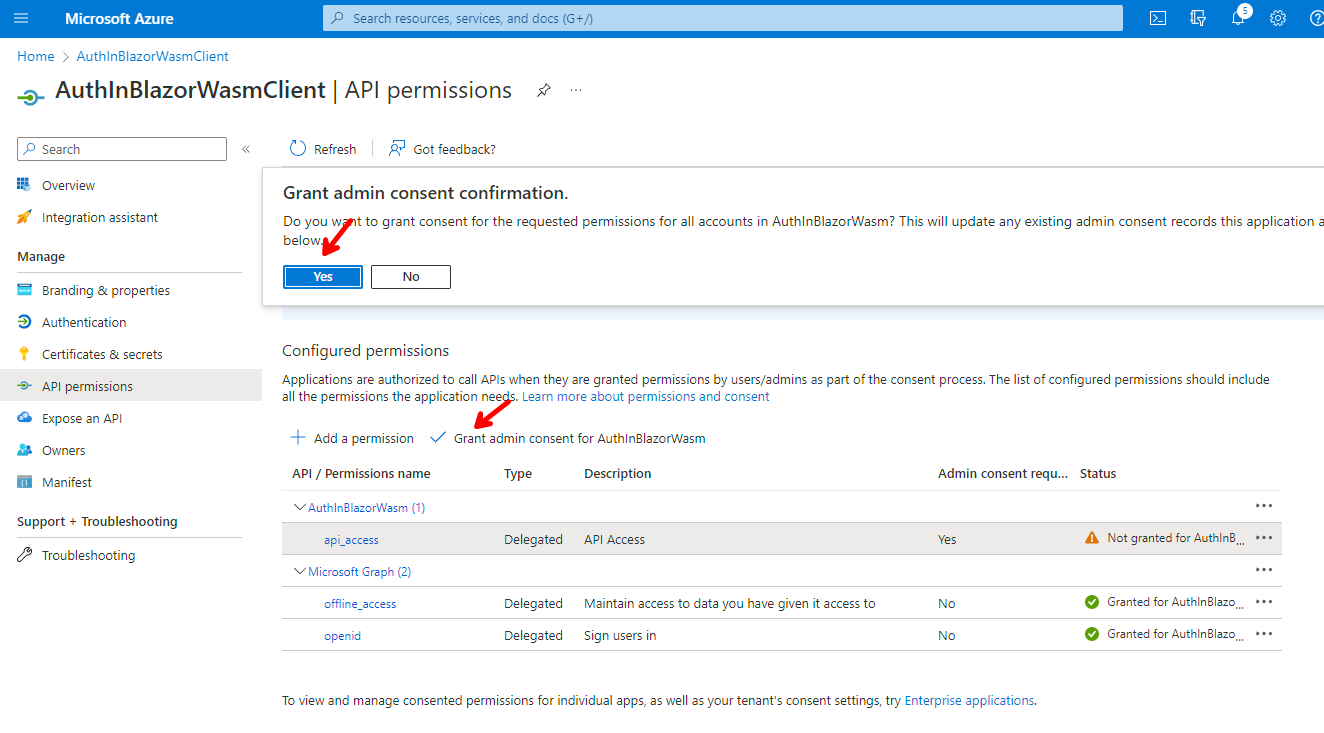Click the green check icon on openid row
This screenshot has height=733, width=1324.
click(x=1092, y=634)
